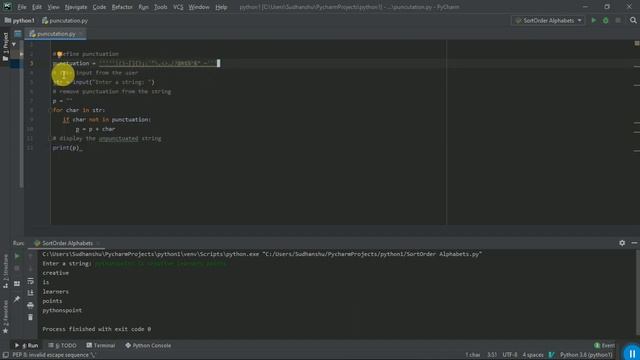Open the TODO tool window
This screenshot has width=640, height=360.
click(62, 345)
